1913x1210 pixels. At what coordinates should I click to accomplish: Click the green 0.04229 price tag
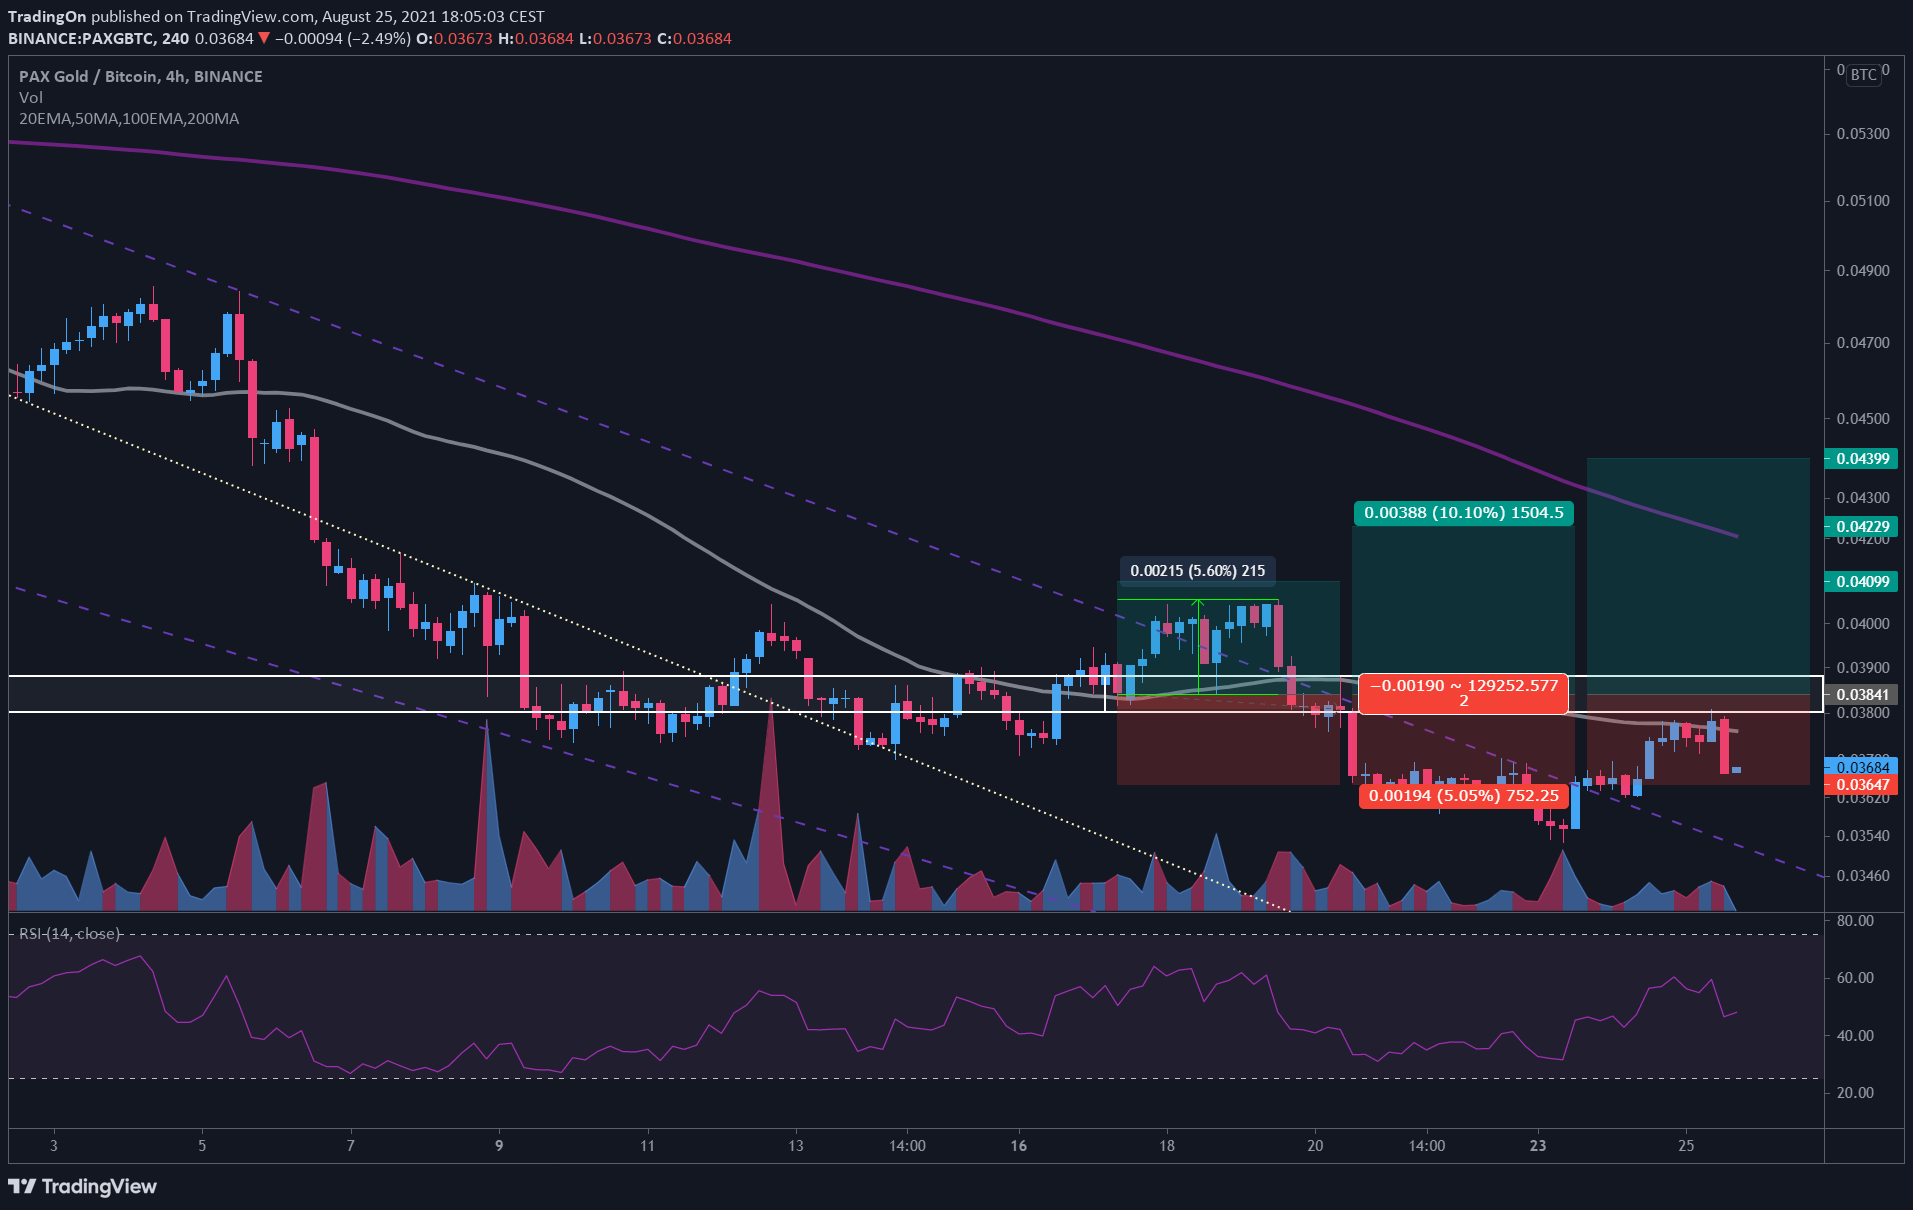tap(1861, 527)
